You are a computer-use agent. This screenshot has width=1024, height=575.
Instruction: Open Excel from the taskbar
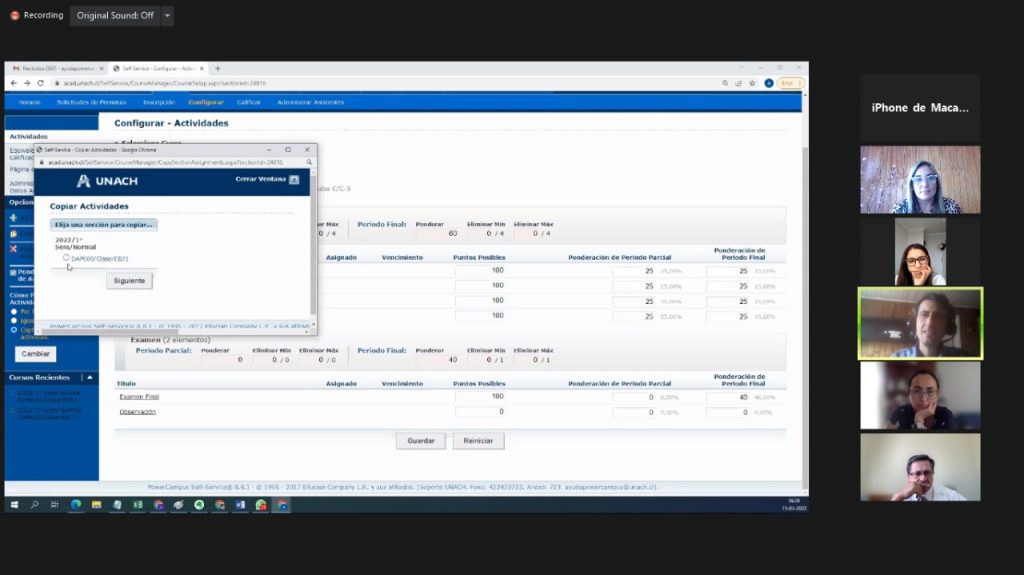point(137,505)
